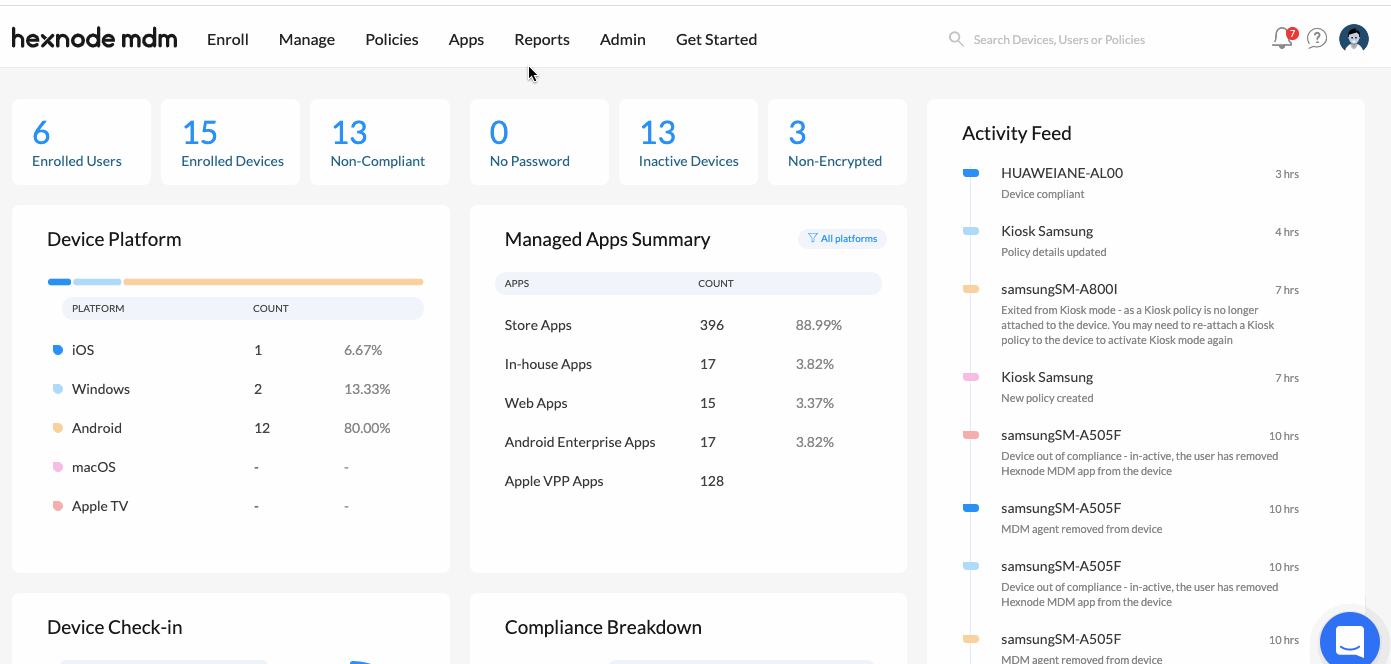The image size is (1391, 664).
Task: Click the Device Check-in heading
Action: point(114,627)
